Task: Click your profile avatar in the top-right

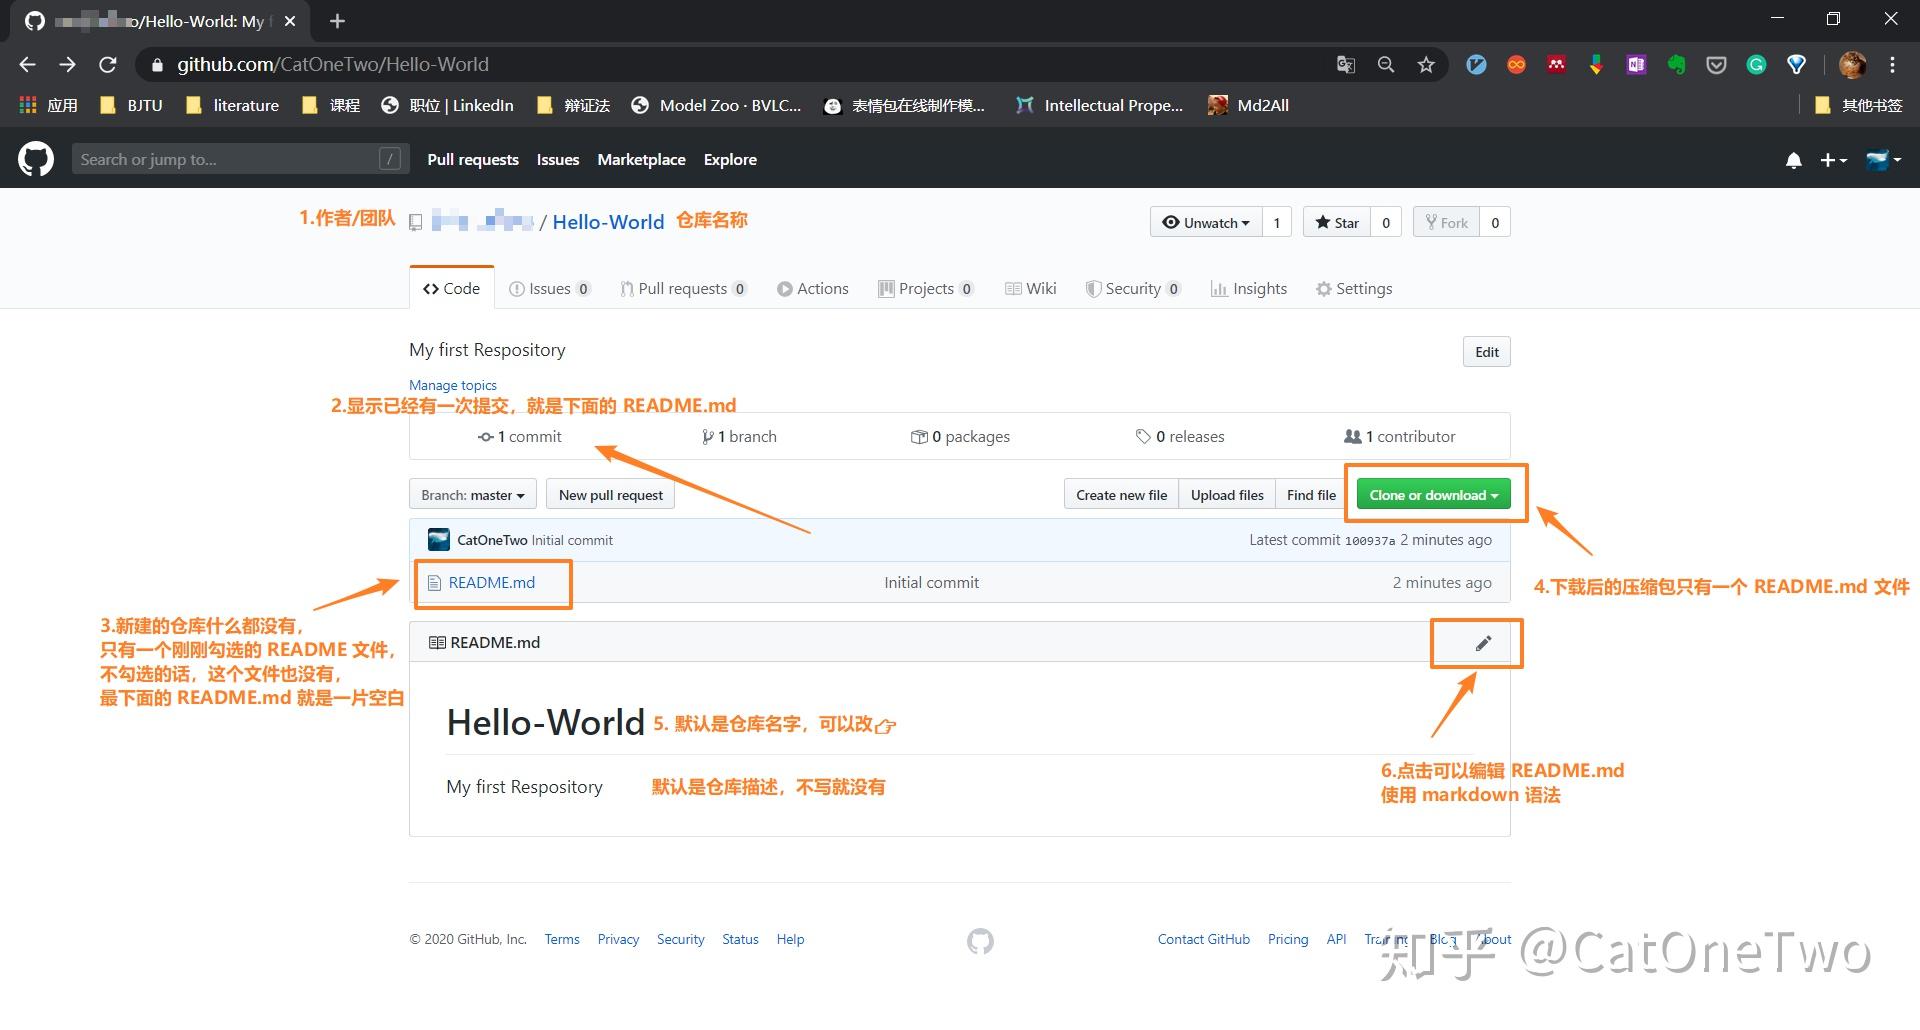Action: click(1853, 64)
